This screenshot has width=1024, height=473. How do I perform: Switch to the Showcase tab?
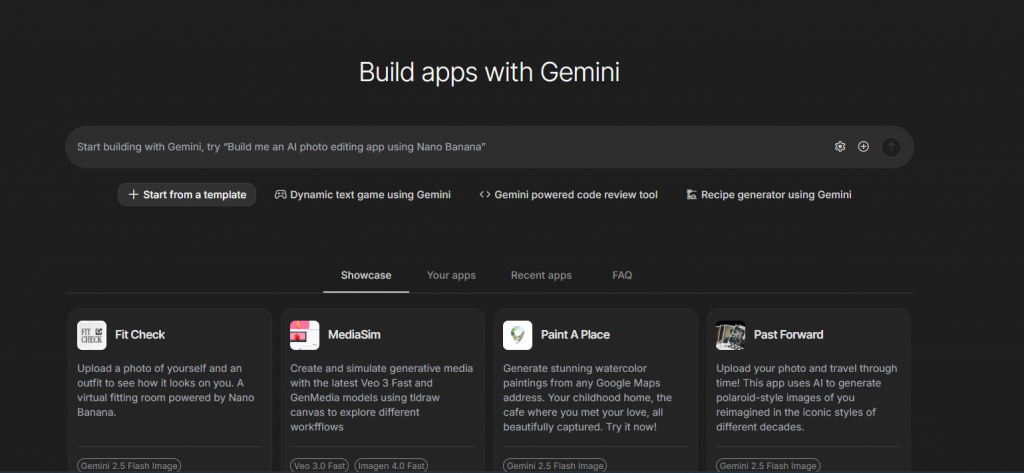pyautogui.click(x=366, y=276)
